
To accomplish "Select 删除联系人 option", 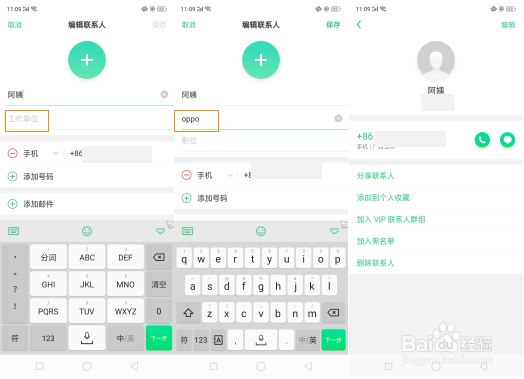I will [375, 263].
